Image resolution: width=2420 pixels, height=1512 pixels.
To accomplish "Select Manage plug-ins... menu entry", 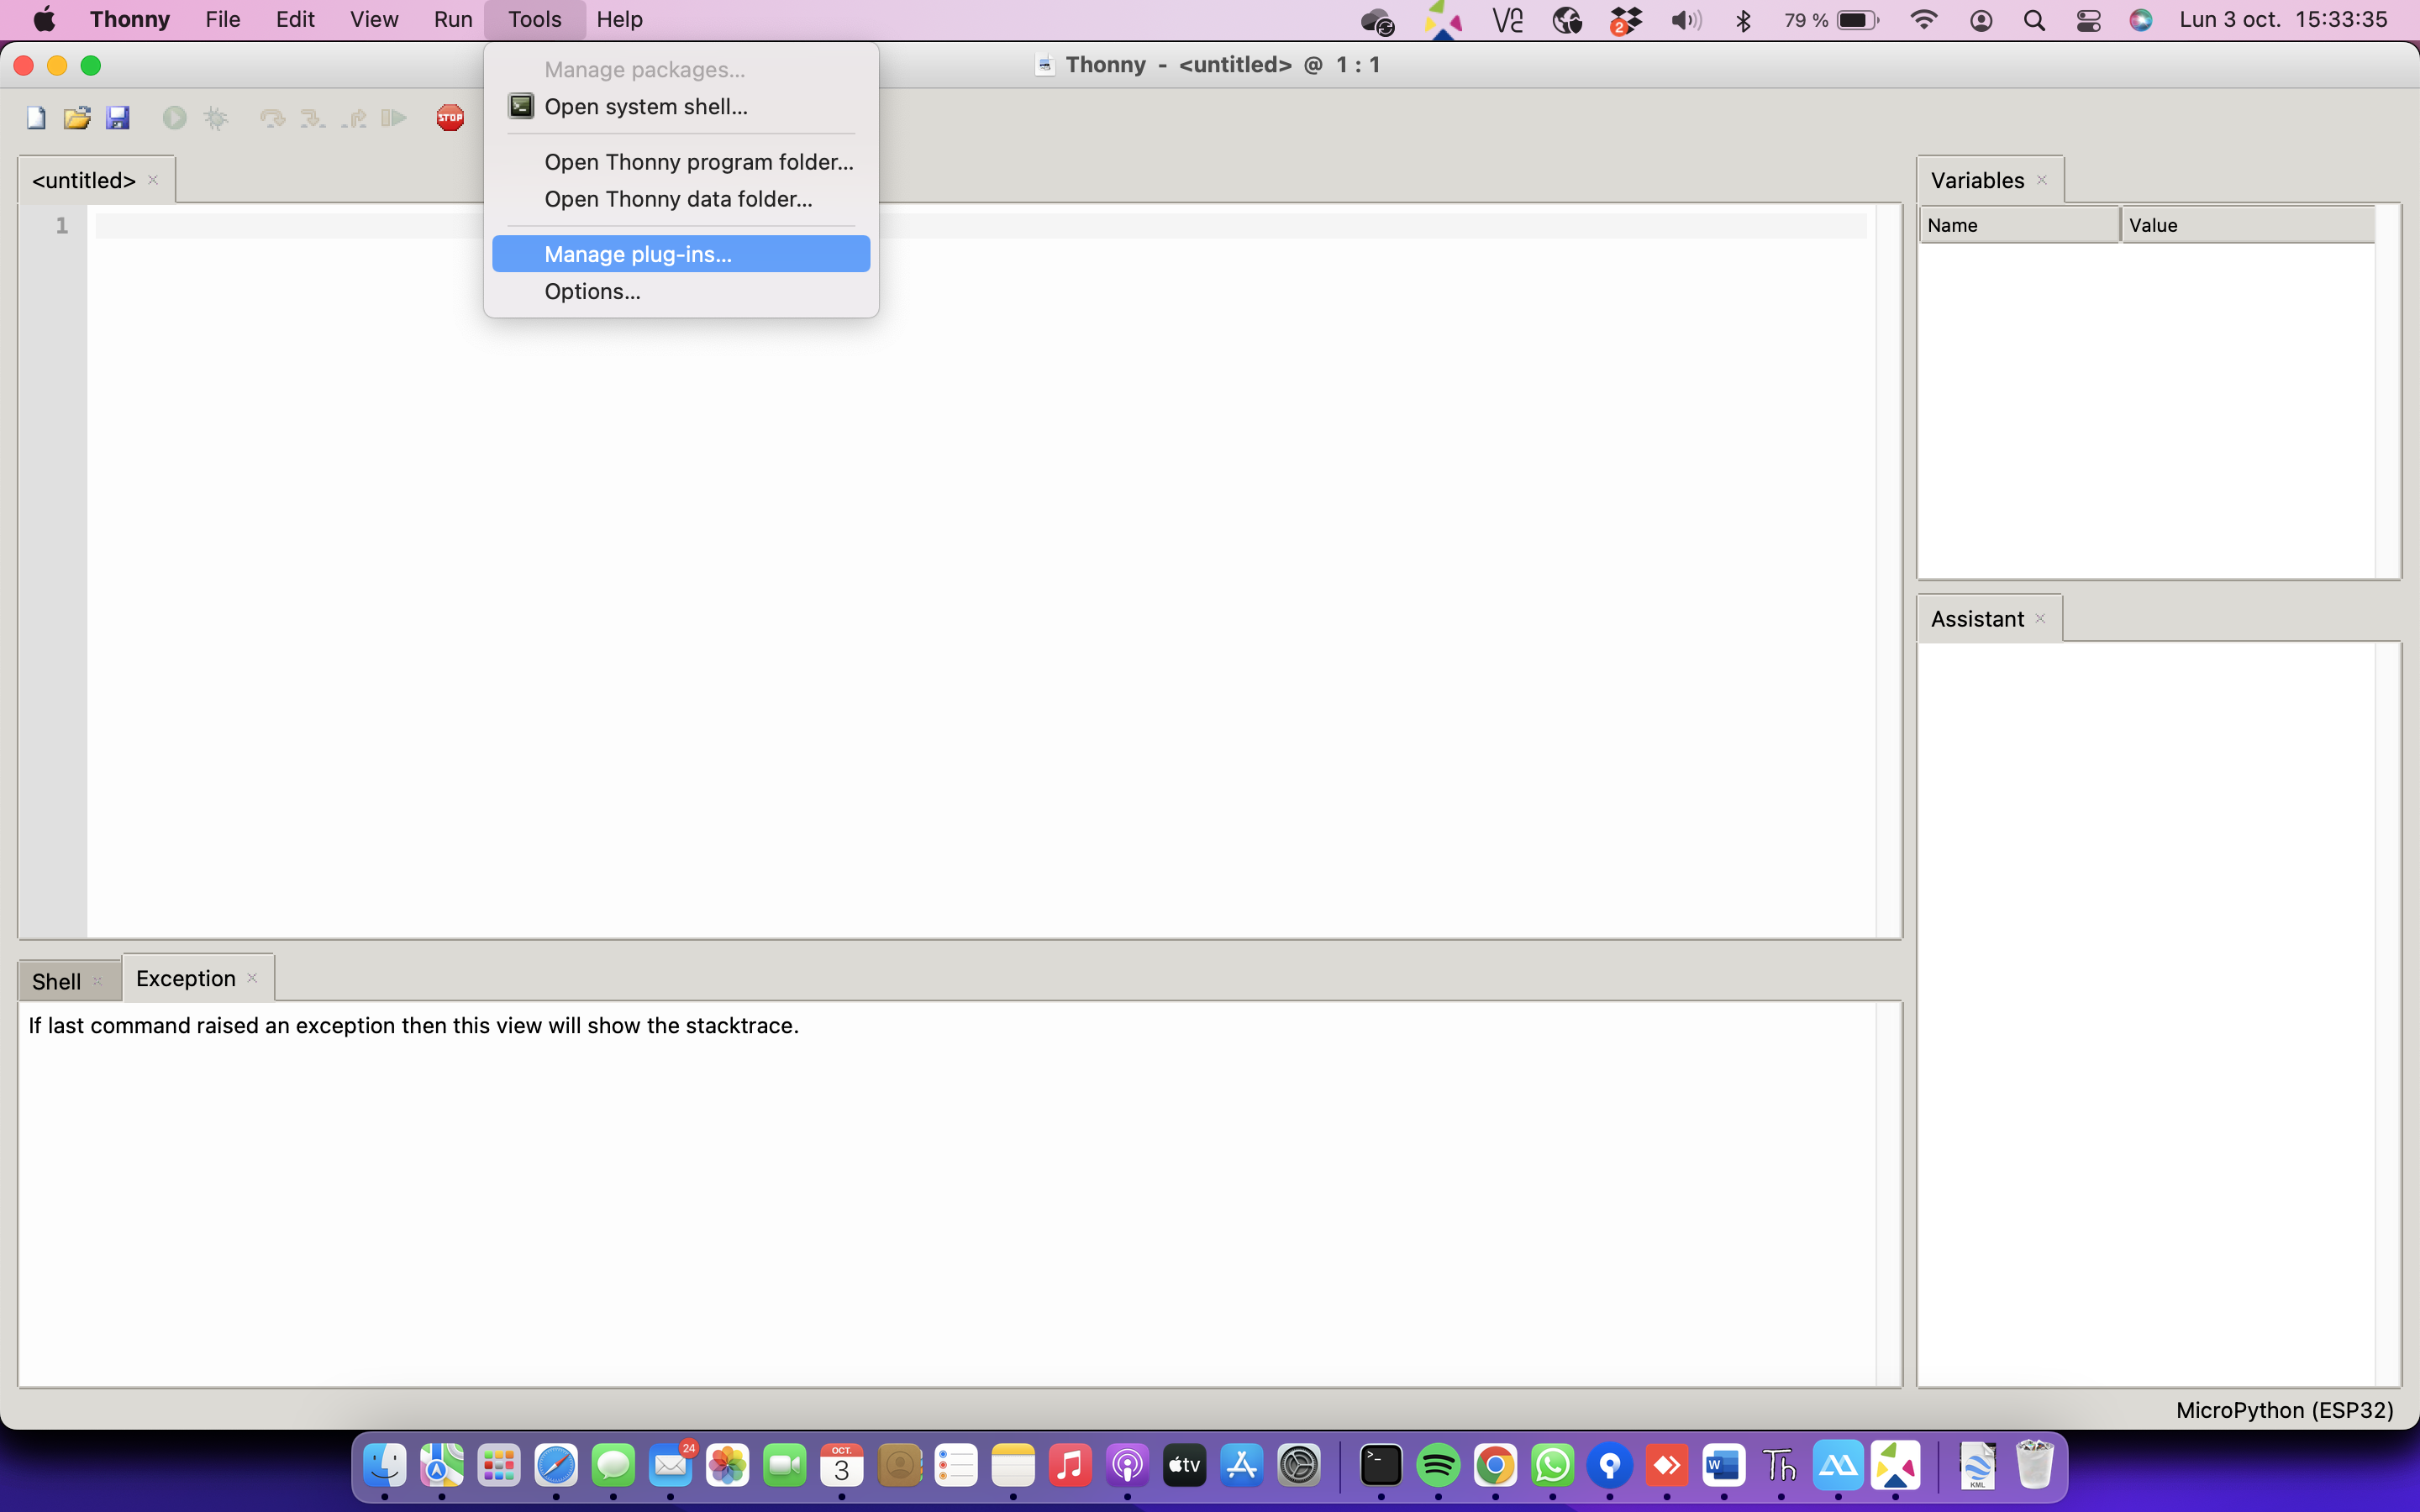I will 638,254.
